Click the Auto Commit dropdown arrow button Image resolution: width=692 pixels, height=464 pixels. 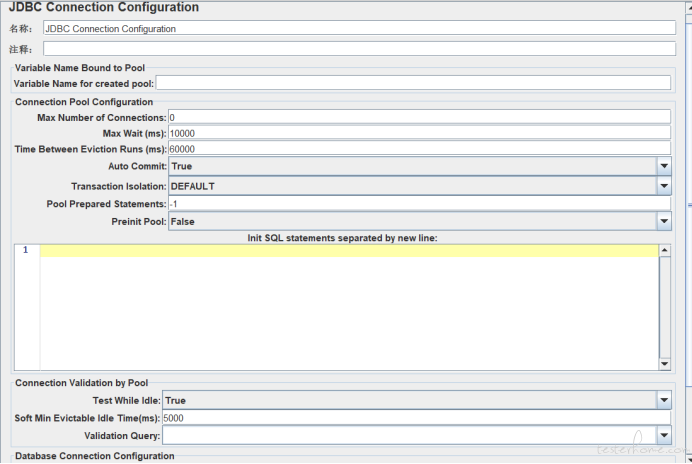[x=664, y=166]
